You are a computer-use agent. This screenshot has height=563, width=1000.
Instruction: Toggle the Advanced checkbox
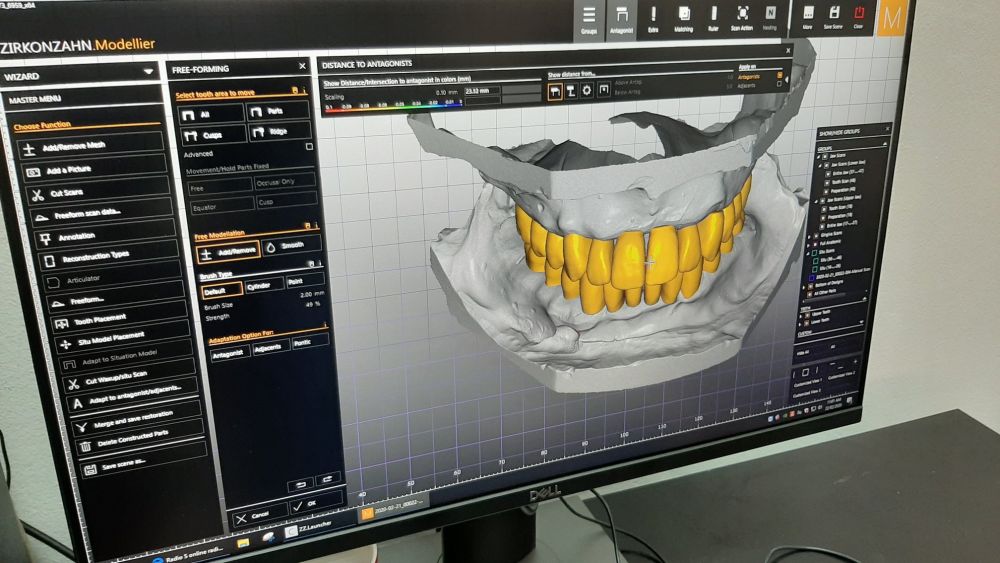pyautogui.click(x=309, y=147)
